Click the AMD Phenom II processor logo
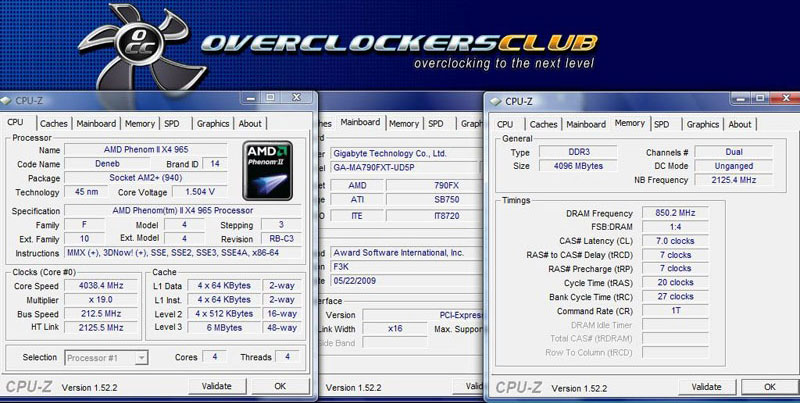This screenshot has width=800, height=403. (267, 170)
